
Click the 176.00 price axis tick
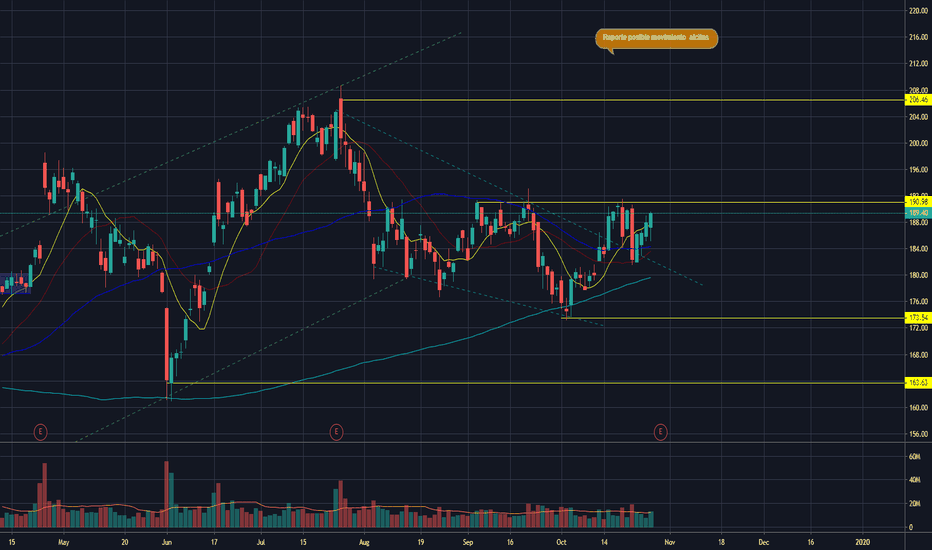918,301
